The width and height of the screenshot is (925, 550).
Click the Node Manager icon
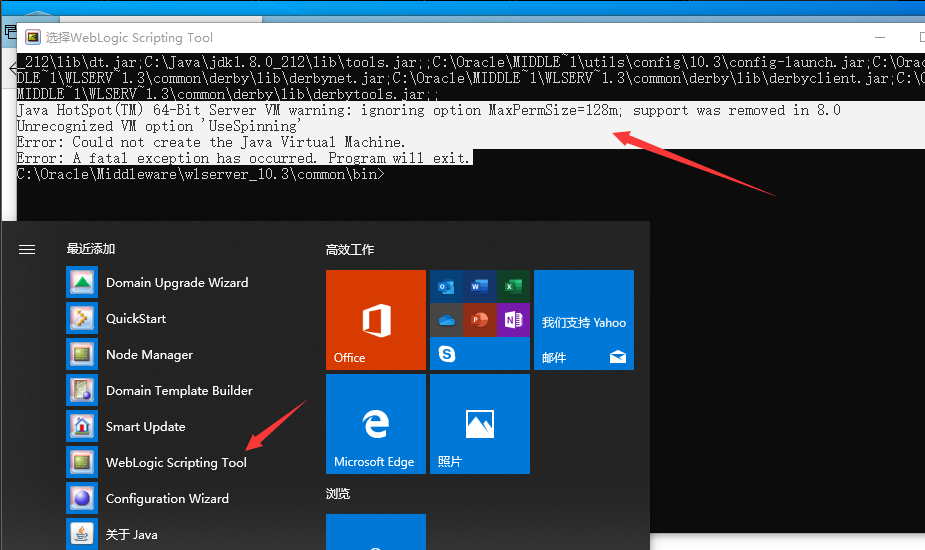pos(82,354)
